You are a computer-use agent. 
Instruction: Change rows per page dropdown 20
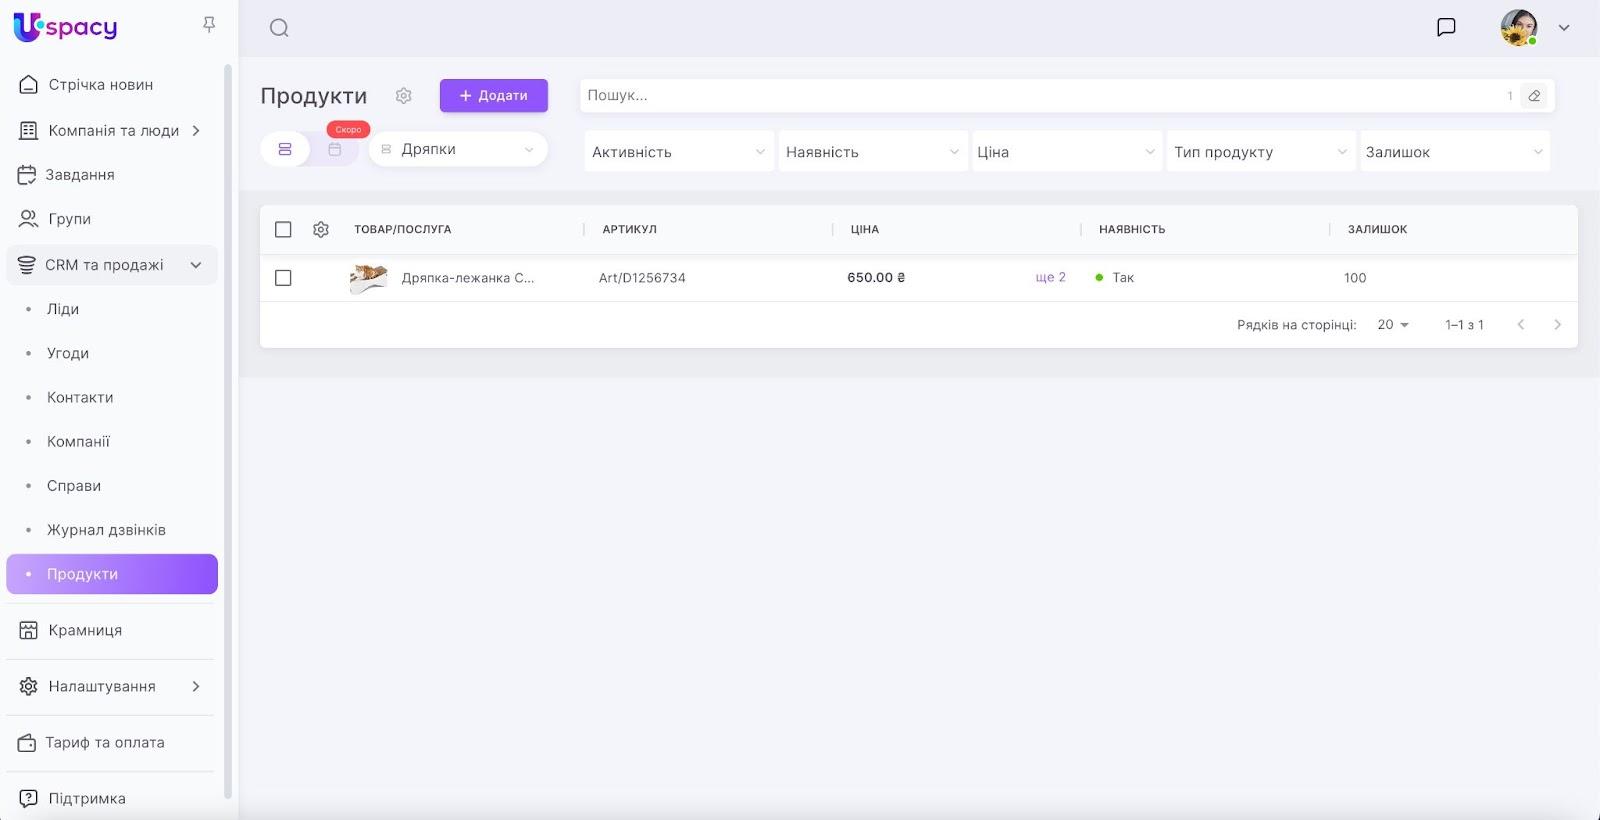tap(1393, 325)
